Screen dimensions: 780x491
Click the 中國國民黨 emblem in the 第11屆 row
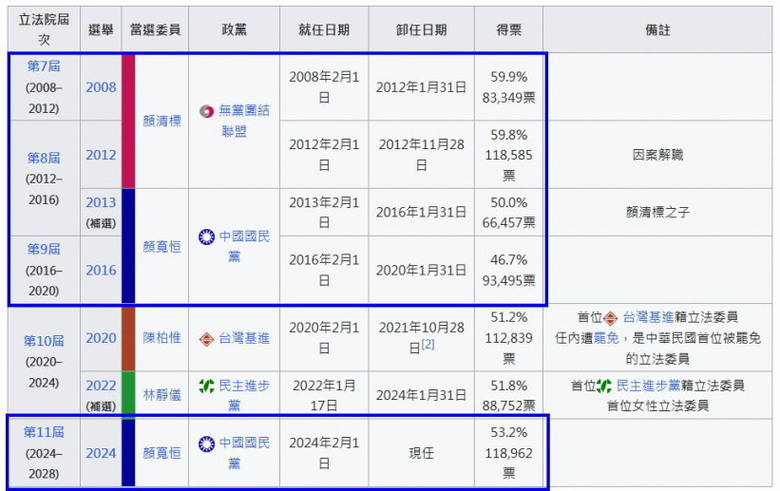point(206,443)
